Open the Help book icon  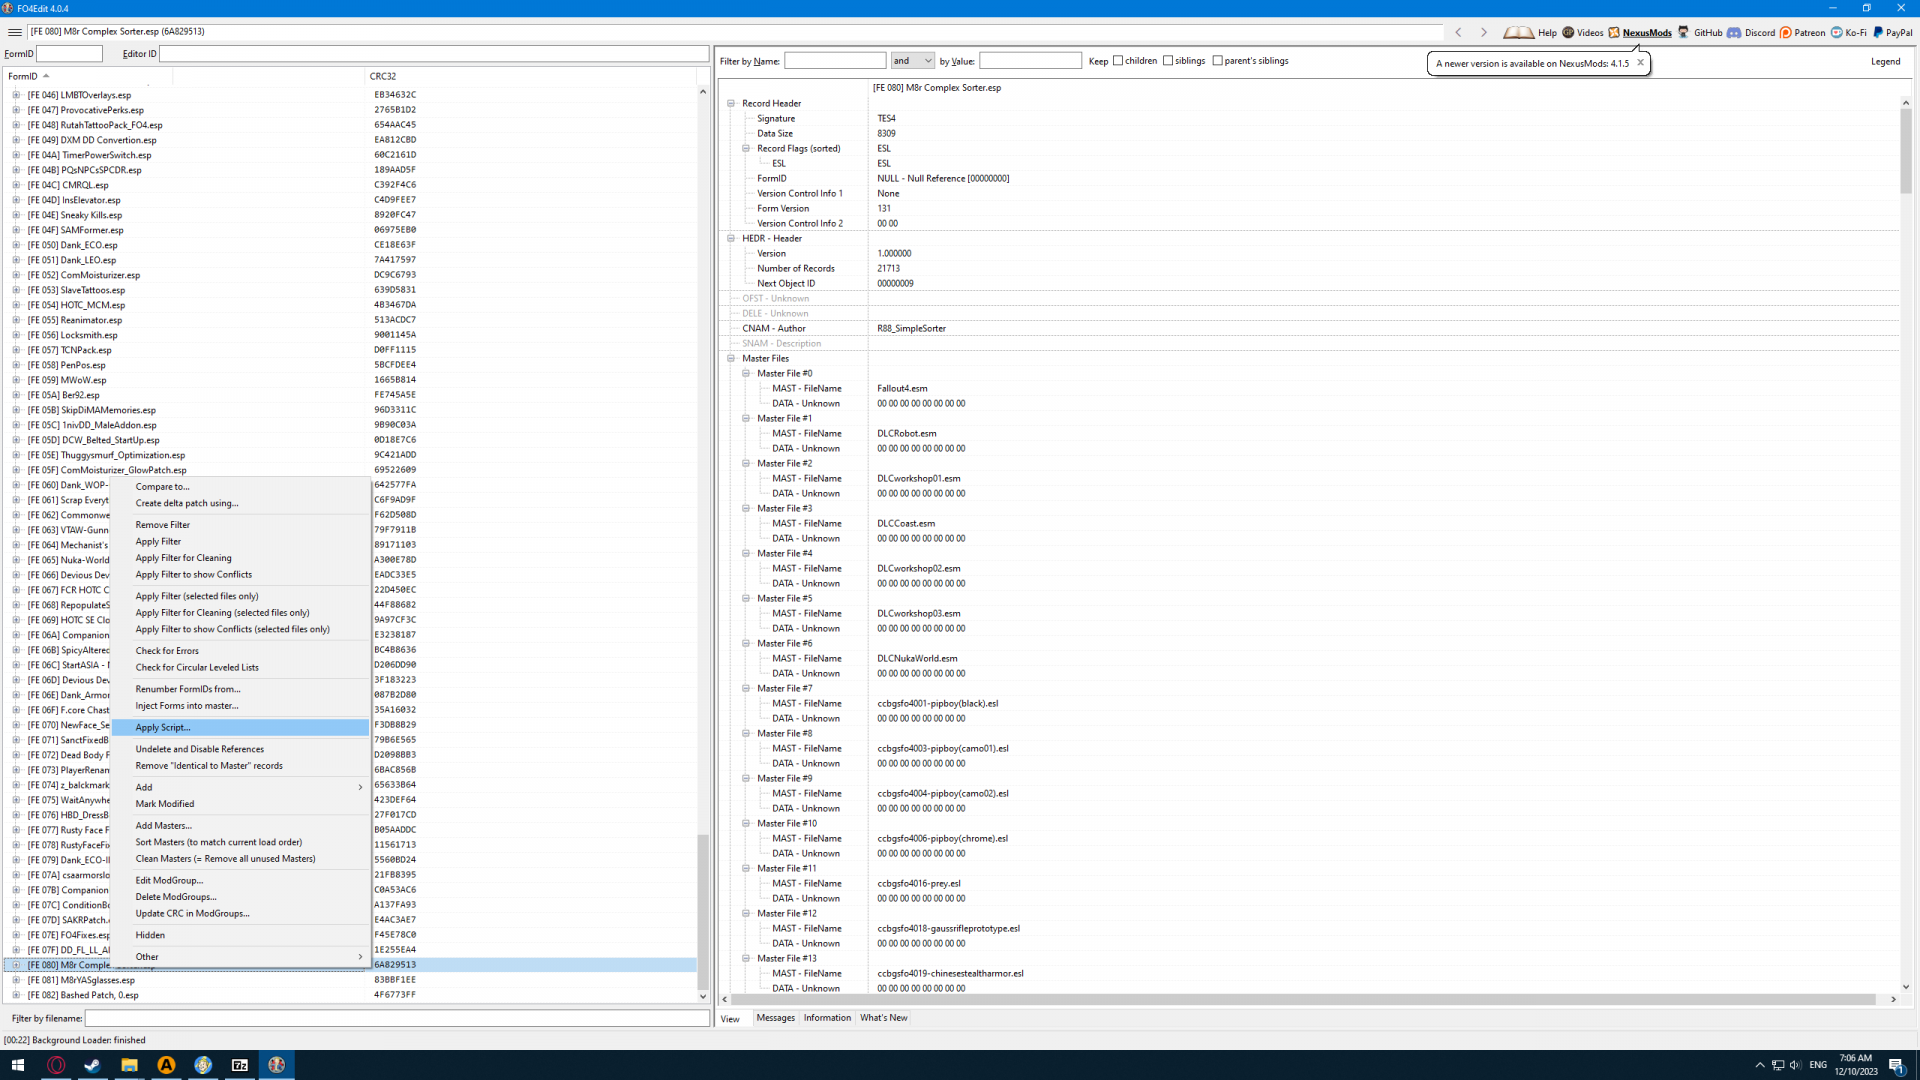(x=1518, y=33)
